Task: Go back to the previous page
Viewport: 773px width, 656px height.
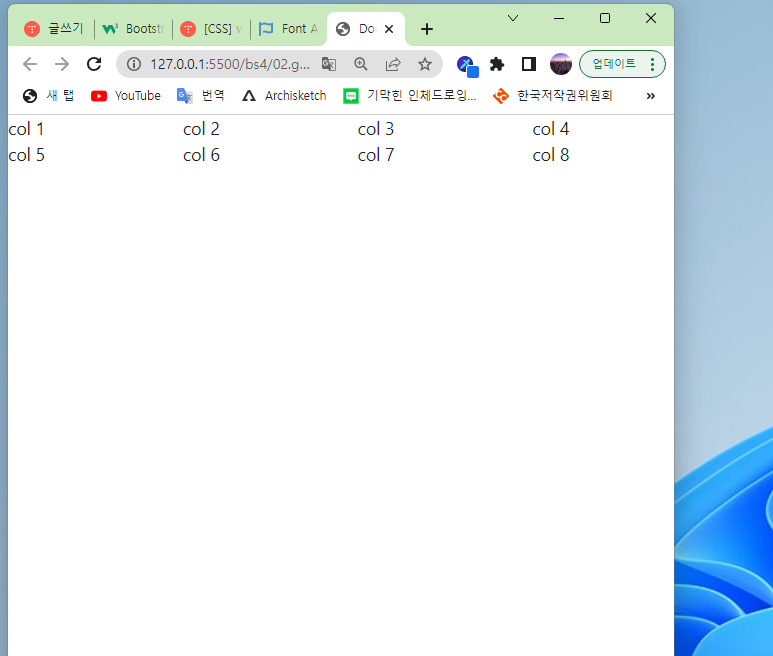Action: (30, 64)
